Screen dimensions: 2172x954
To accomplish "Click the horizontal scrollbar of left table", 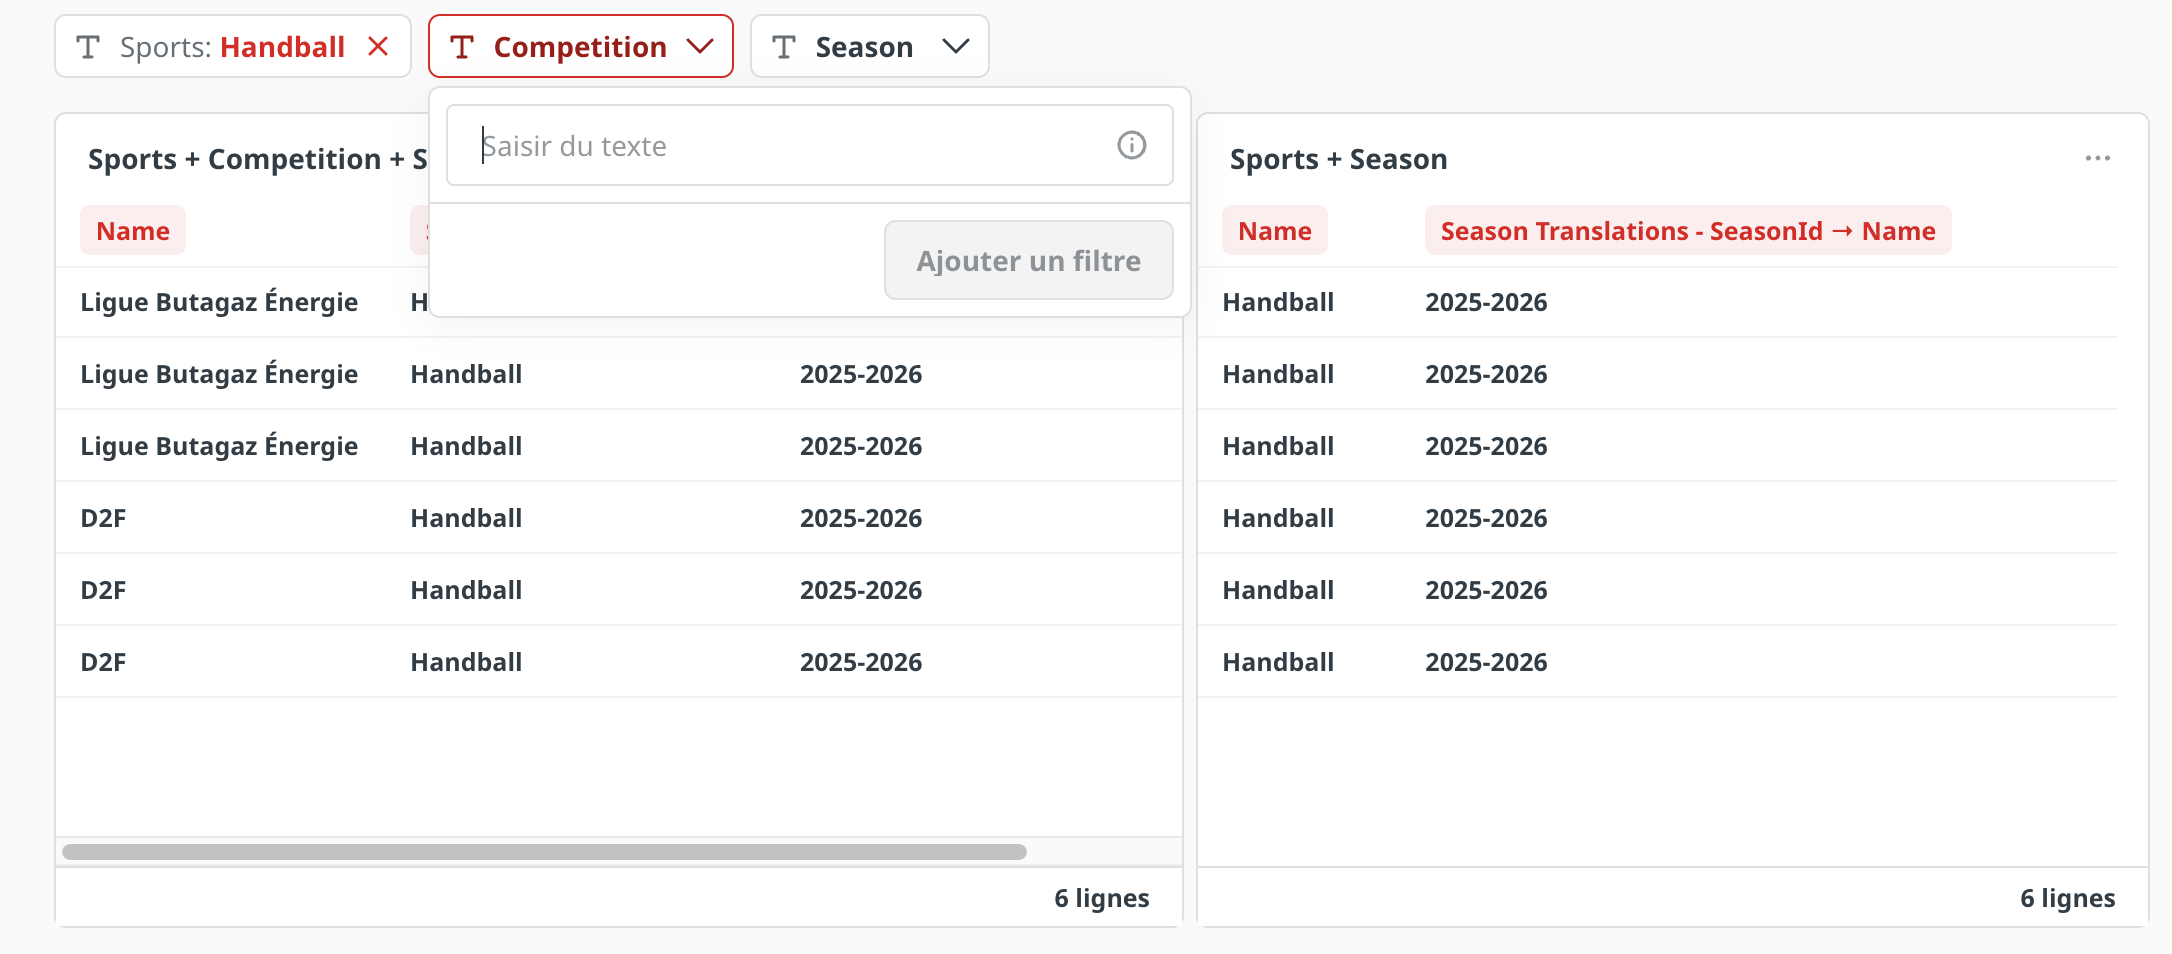I will coord(544,852).
